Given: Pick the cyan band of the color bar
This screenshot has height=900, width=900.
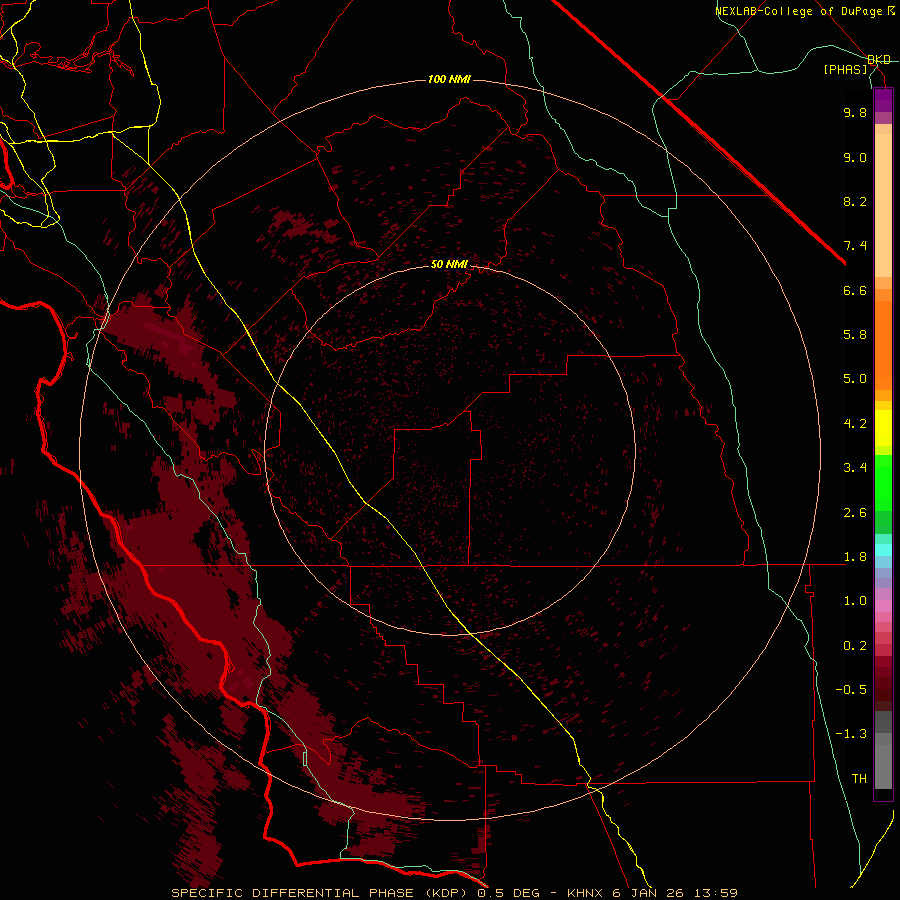Looking at the screenshot, I should [883, 550].
